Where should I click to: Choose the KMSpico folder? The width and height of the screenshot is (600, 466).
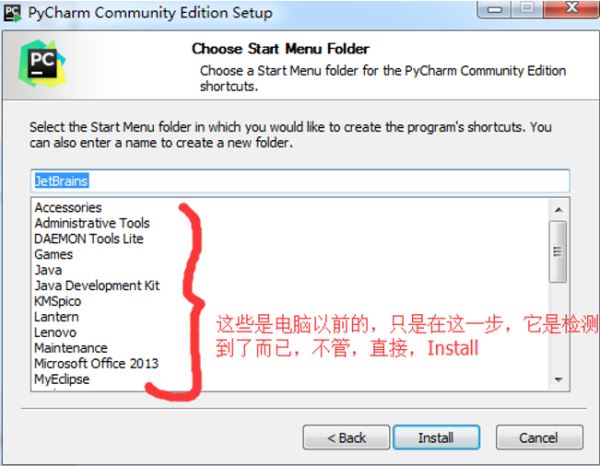[x=57, y=301]
